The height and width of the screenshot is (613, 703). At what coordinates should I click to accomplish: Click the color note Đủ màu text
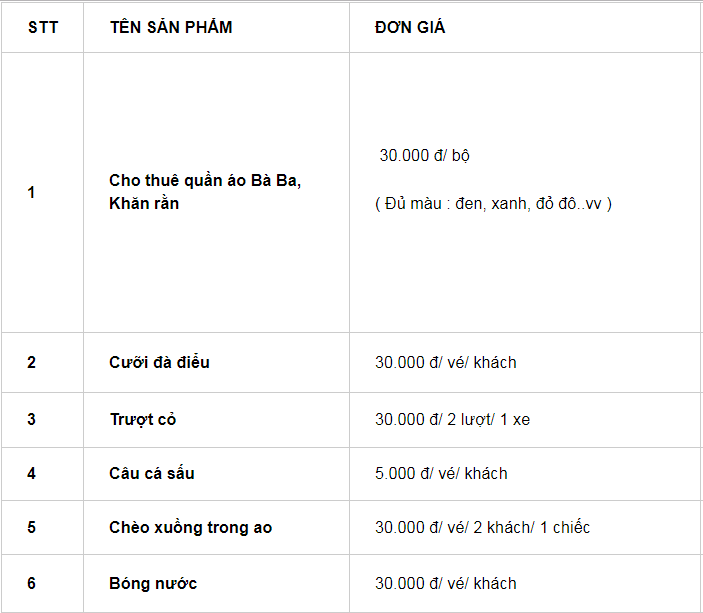click(493, 204)
